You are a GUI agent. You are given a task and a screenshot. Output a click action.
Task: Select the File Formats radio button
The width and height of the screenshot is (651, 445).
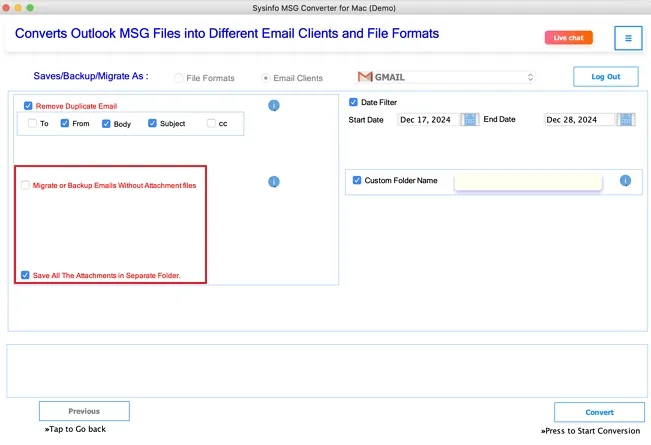pos(179,78)
